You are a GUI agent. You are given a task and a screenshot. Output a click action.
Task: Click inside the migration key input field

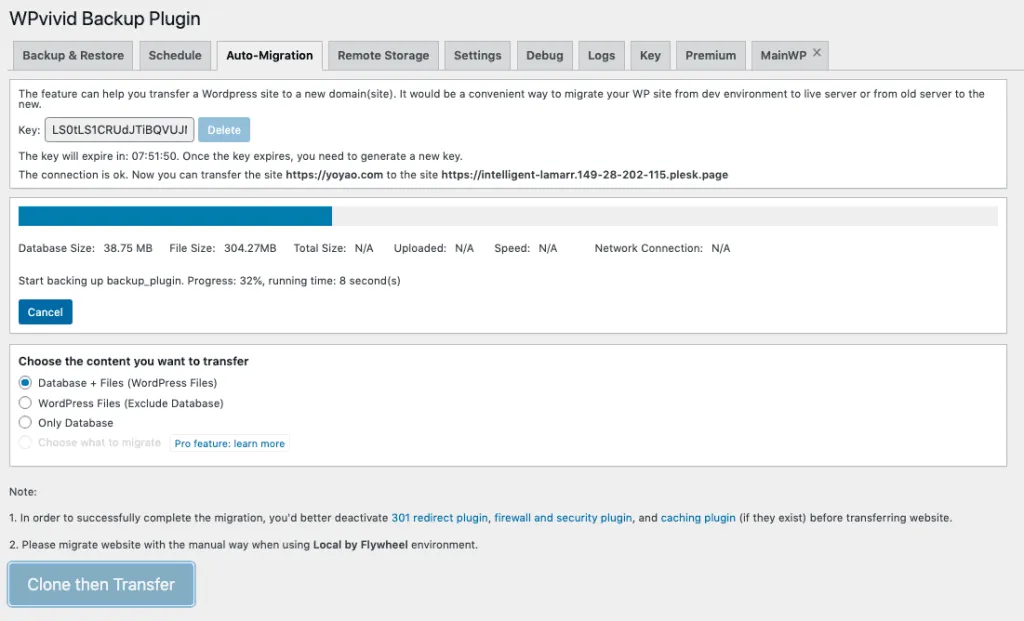coord(119,129)
